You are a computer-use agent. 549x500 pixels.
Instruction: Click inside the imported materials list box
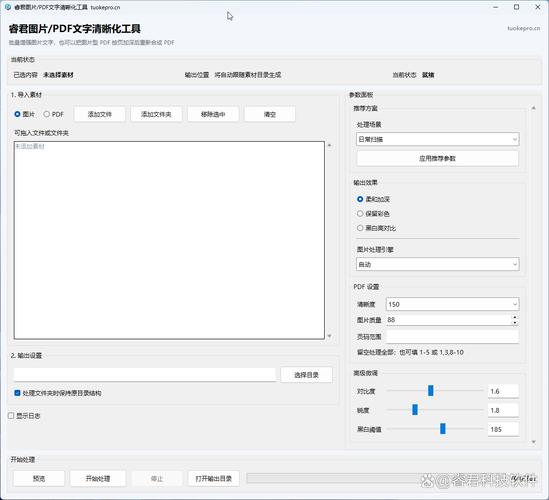click(x=169, y=240)
